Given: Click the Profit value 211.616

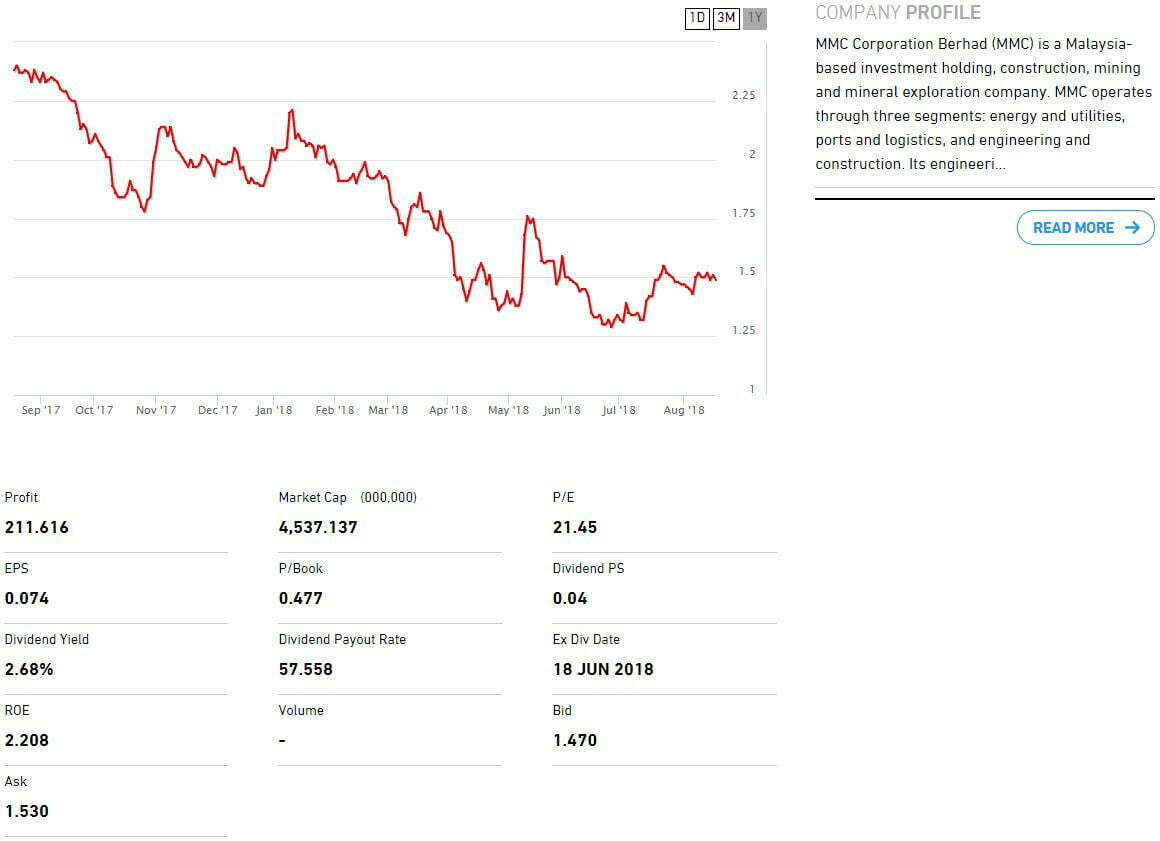Looking at the screenshot, I should click(x=36, y=527).
